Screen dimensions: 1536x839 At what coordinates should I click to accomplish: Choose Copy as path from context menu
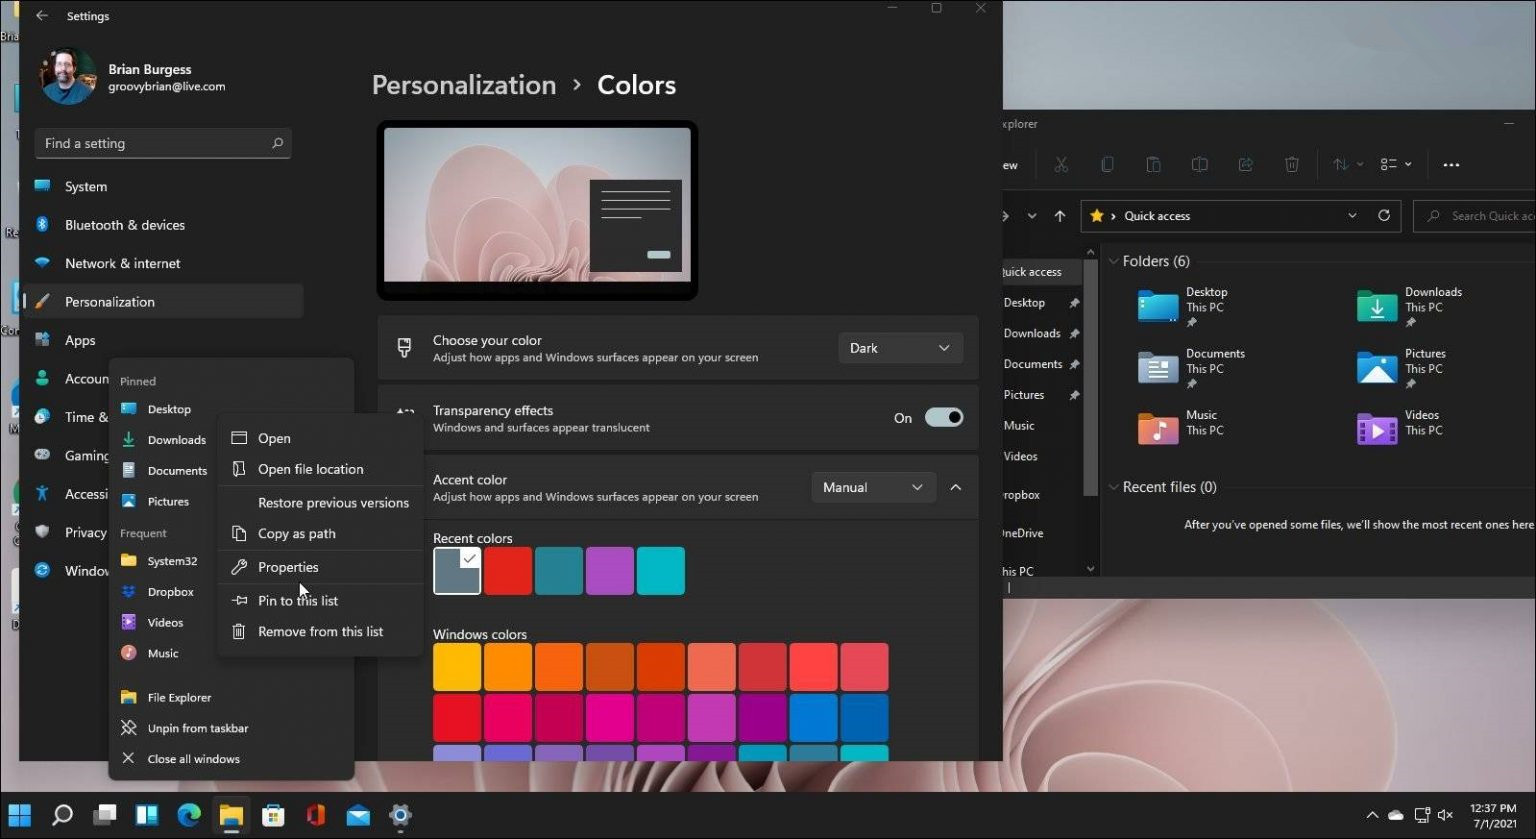pos(296,533)
